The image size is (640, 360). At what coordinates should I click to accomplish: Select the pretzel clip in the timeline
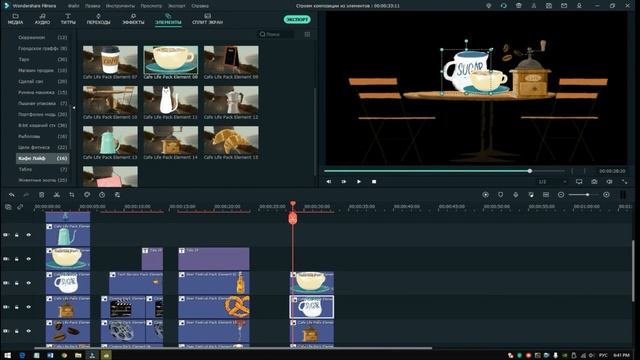pos(214,307)
